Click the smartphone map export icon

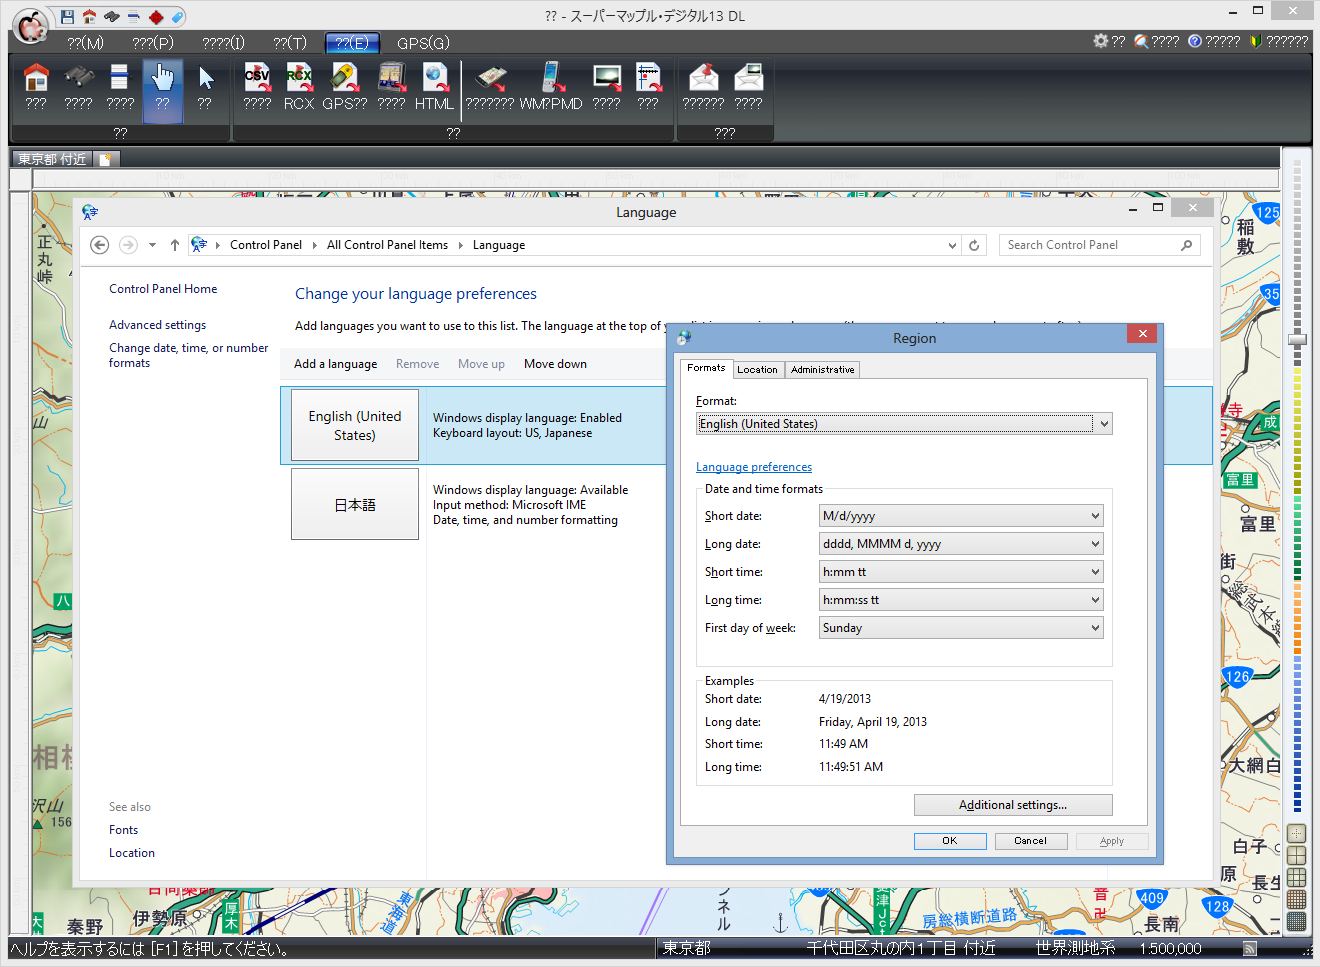[490, 77]
